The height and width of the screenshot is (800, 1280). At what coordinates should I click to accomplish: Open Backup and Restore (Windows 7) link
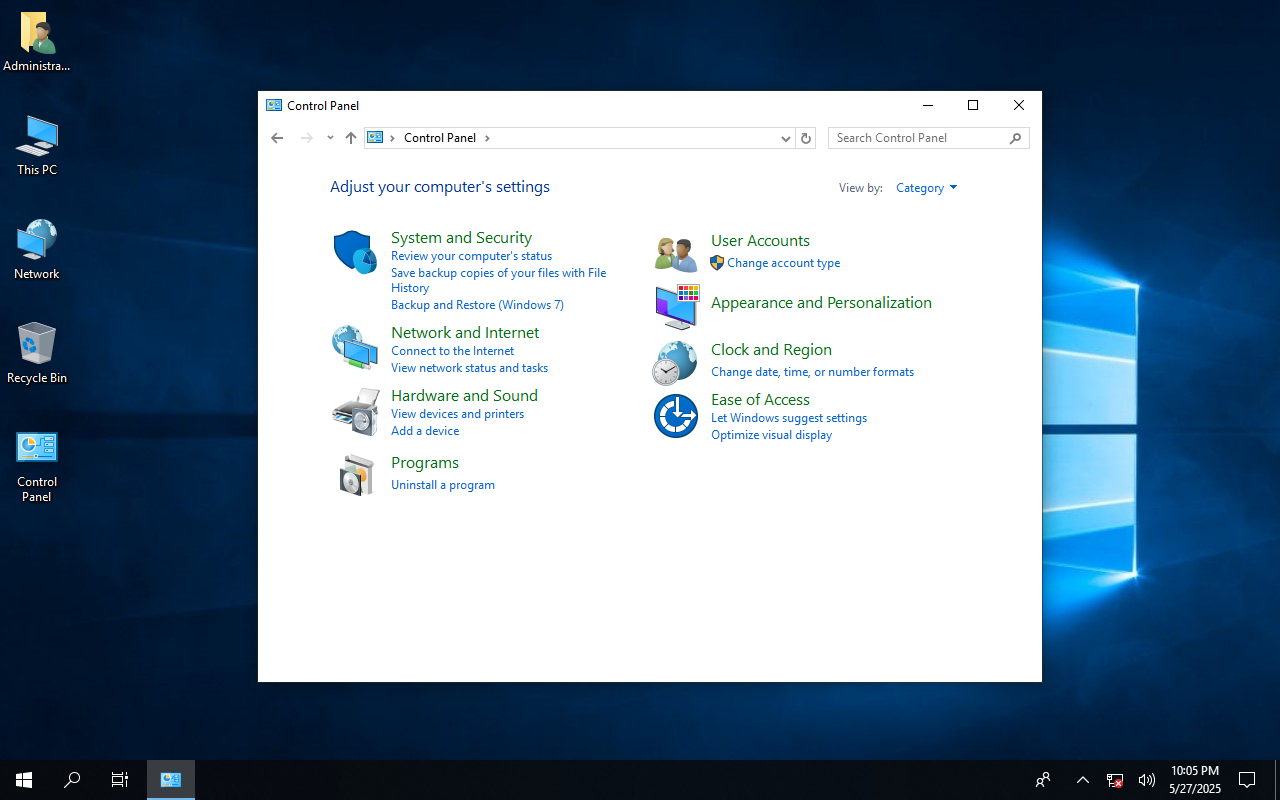(x=477, y=305)
